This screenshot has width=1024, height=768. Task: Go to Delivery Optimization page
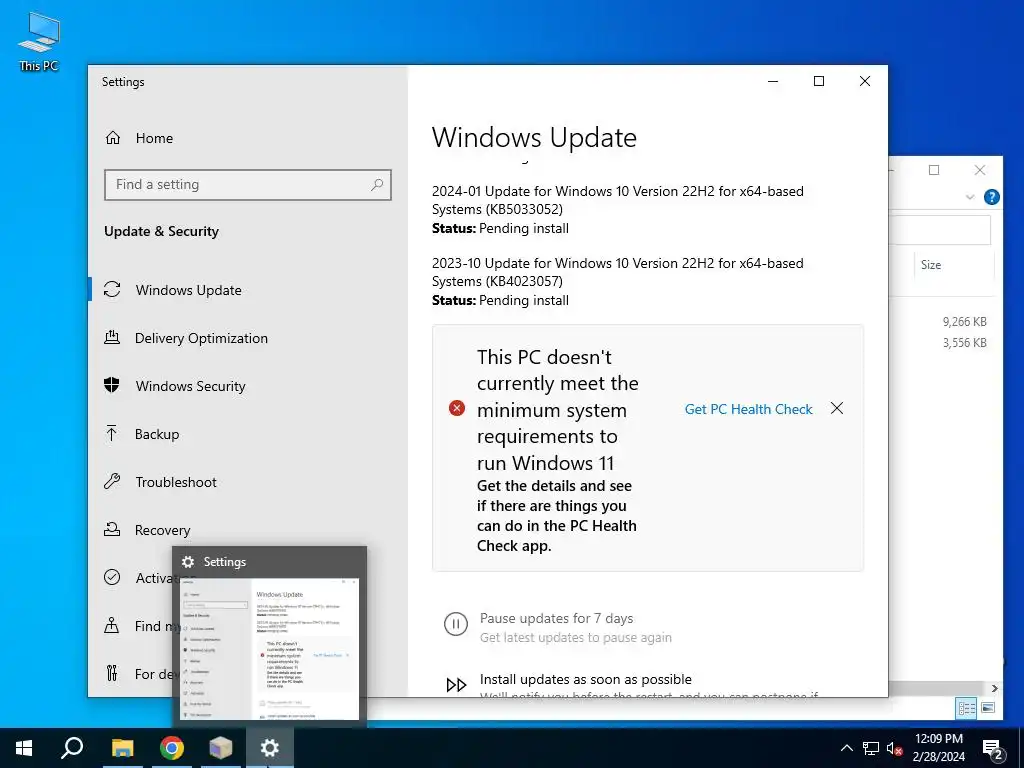click(201, 338)
